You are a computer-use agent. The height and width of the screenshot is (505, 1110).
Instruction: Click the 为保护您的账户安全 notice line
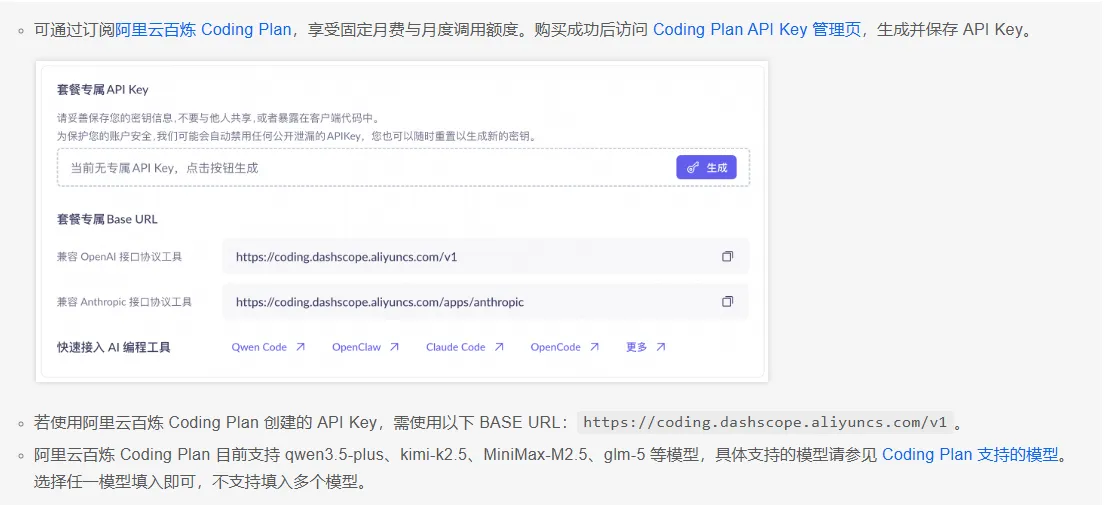(297, 136)
